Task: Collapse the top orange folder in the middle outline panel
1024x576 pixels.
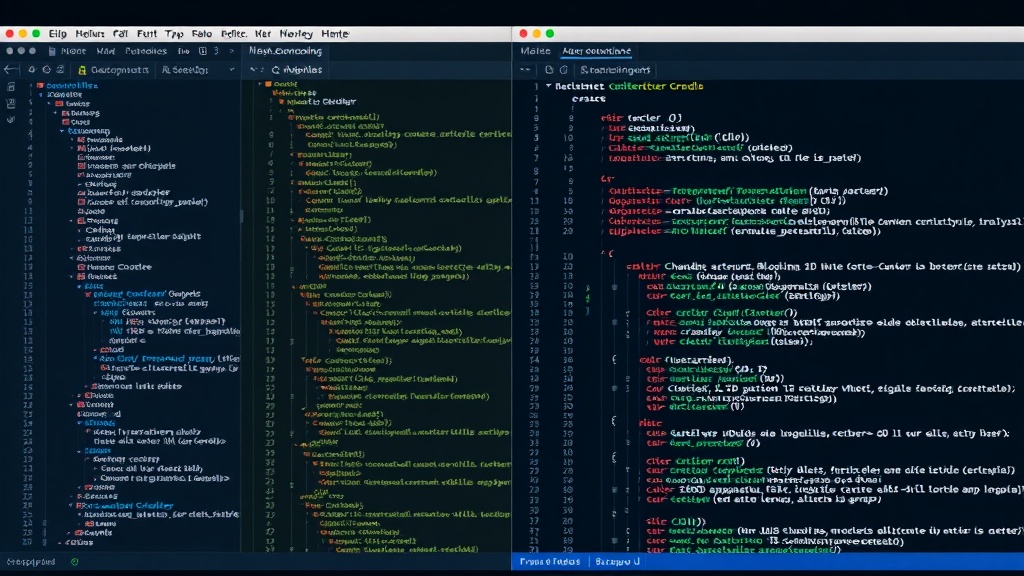Action: [x=261, y=84]
